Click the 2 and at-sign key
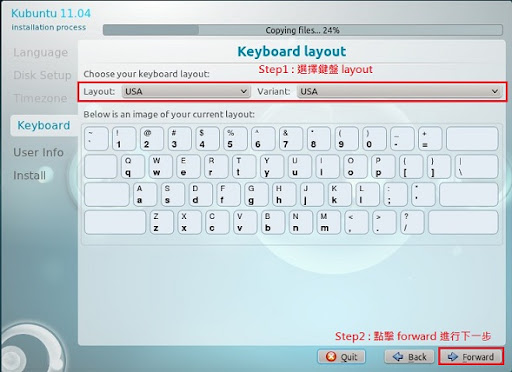 (x=152, y=138)
